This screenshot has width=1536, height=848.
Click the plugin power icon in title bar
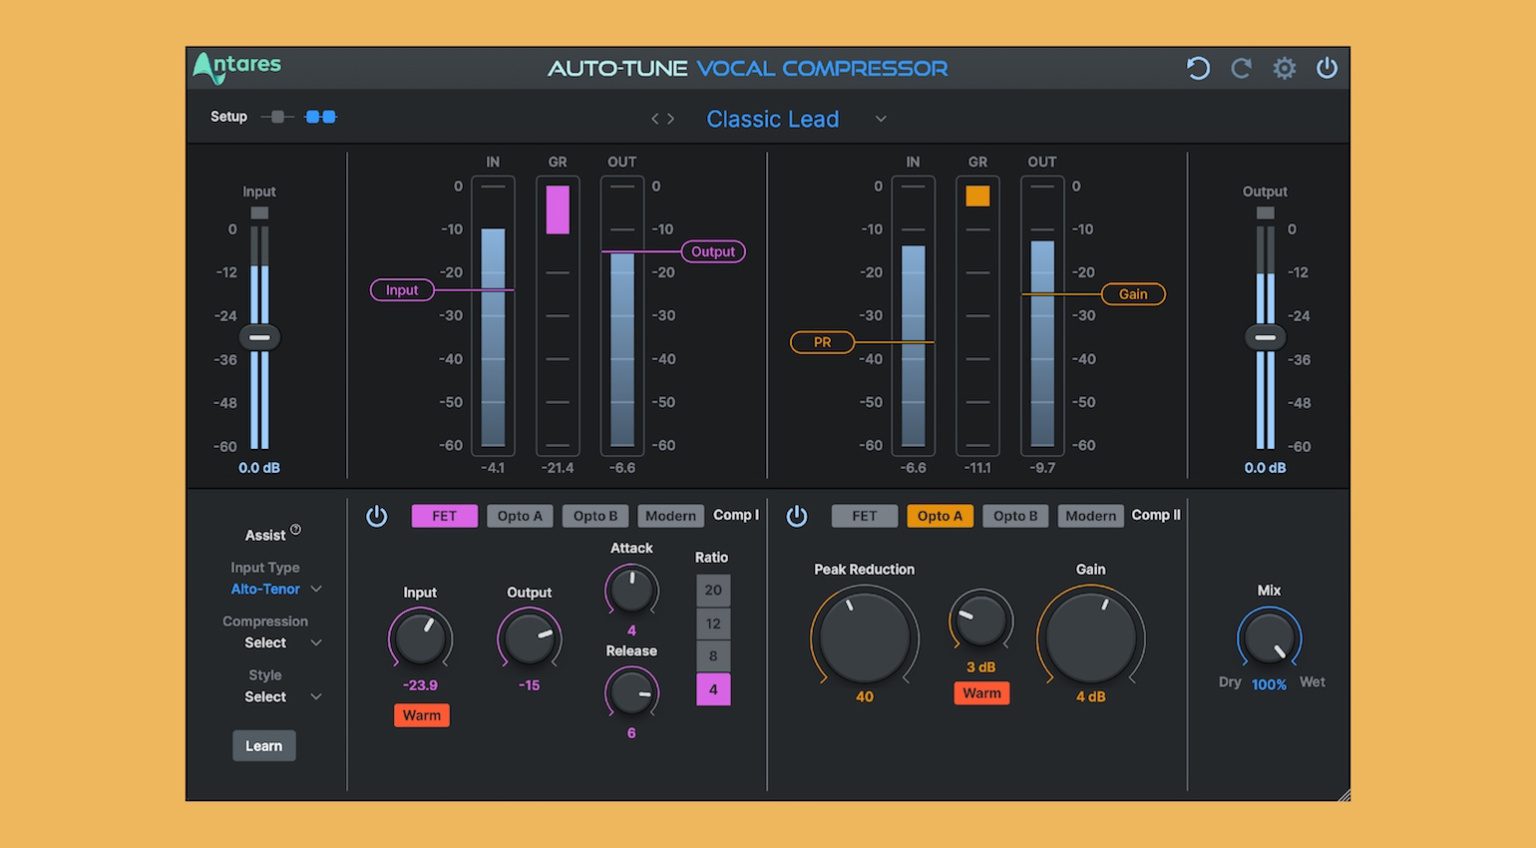coord(1327,68)
